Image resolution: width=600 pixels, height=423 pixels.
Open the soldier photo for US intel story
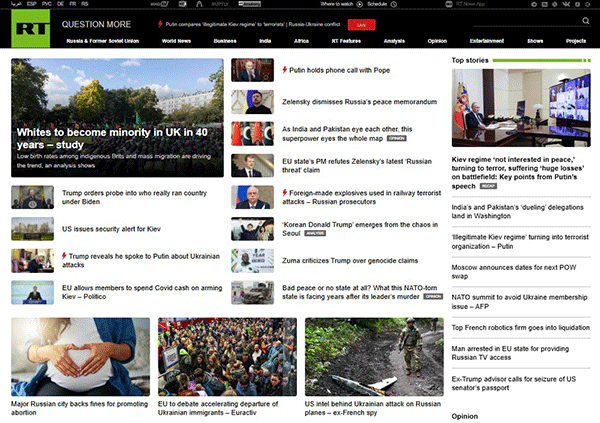(374, 357)
